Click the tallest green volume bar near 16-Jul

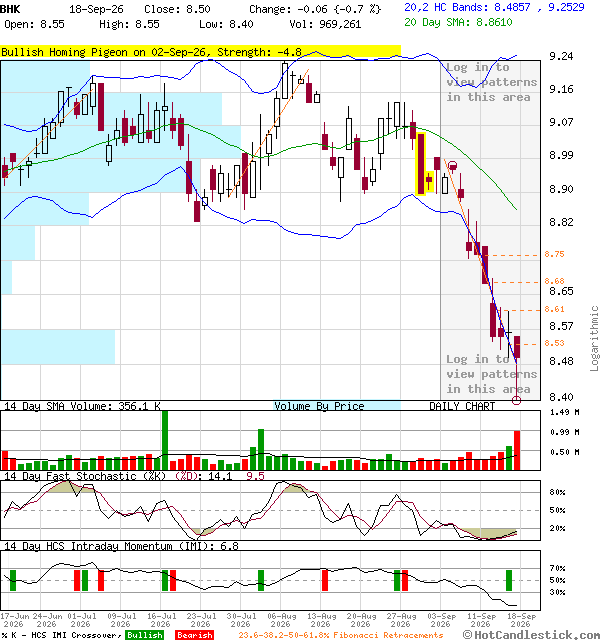click(165, 440)
